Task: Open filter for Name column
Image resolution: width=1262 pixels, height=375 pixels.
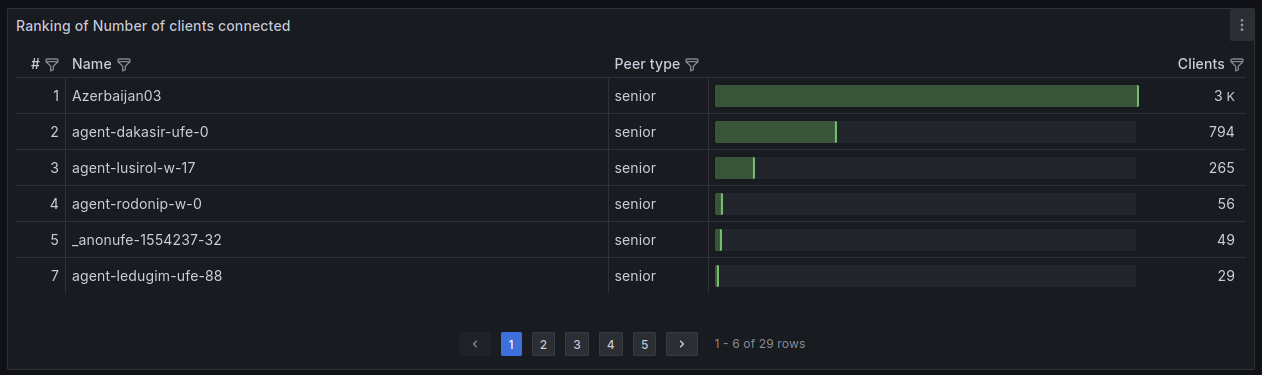Action: [124, 64]
